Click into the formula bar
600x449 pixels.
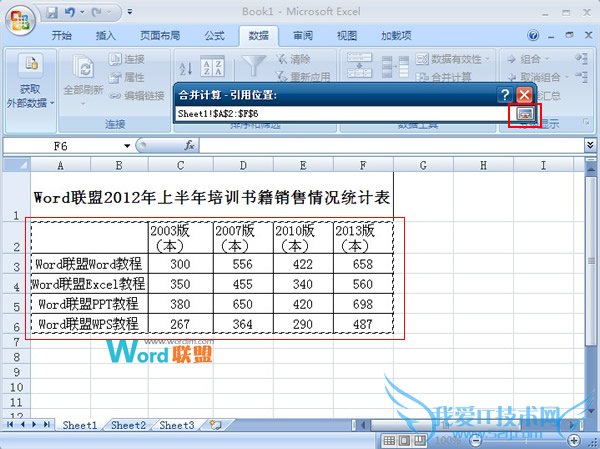click(391, 146)
